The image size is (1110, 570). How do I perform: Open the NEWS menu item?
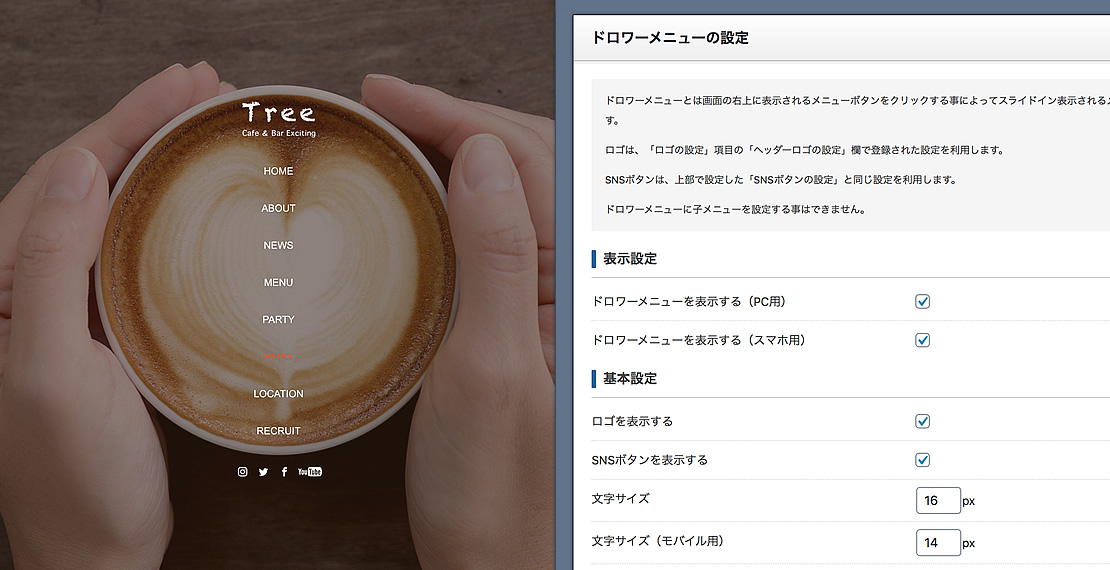(278, 245)
